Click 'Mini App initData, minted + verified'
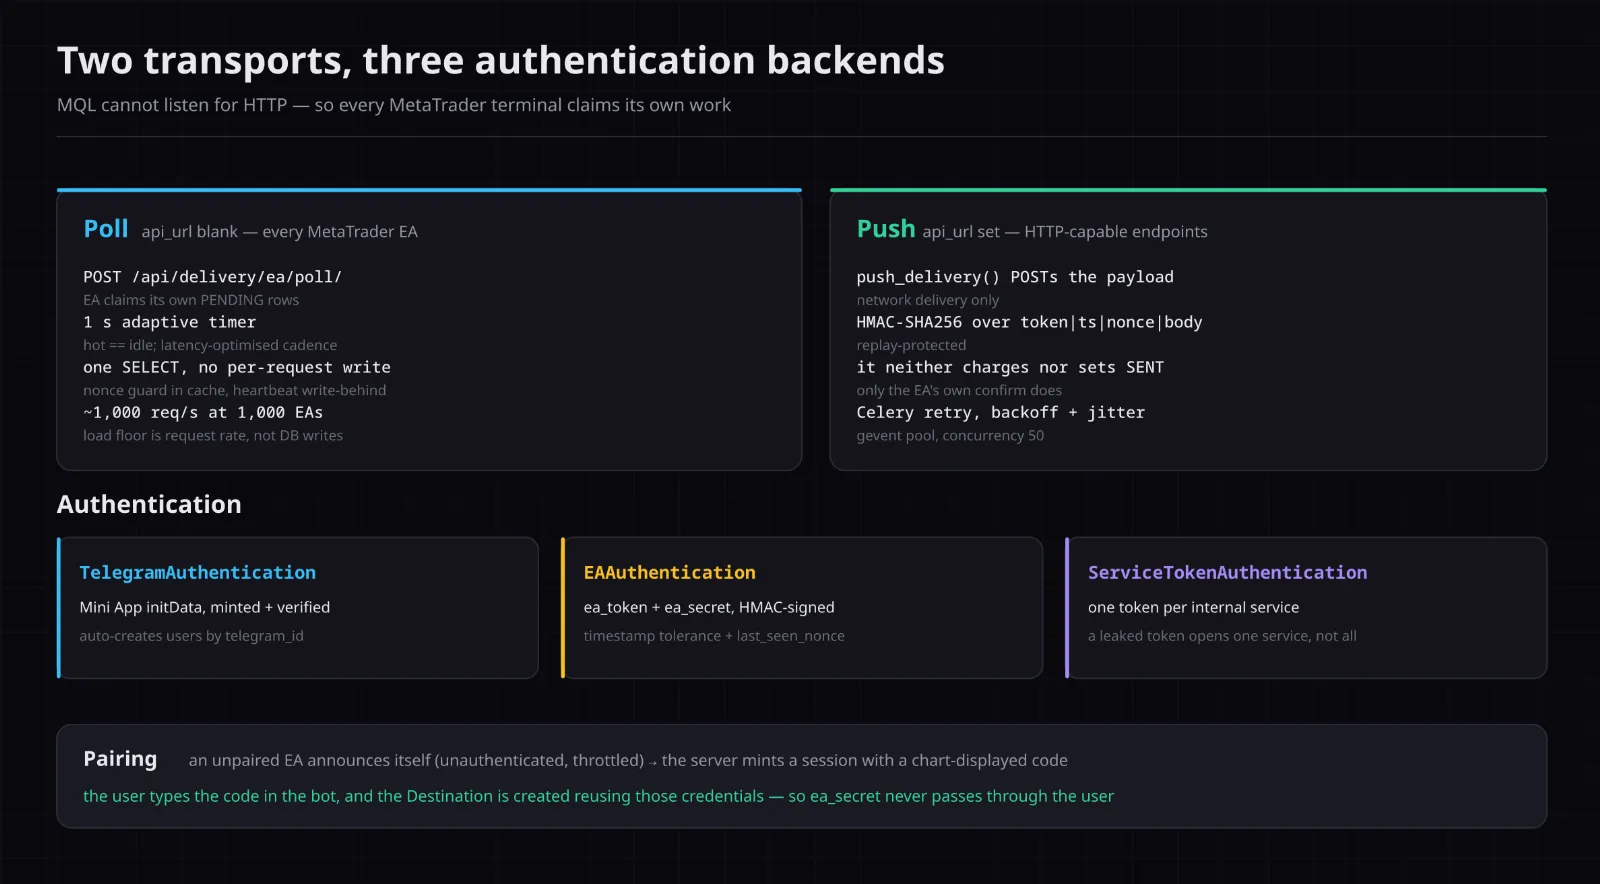Screen dimensions: 1600x884 [204, 607]
